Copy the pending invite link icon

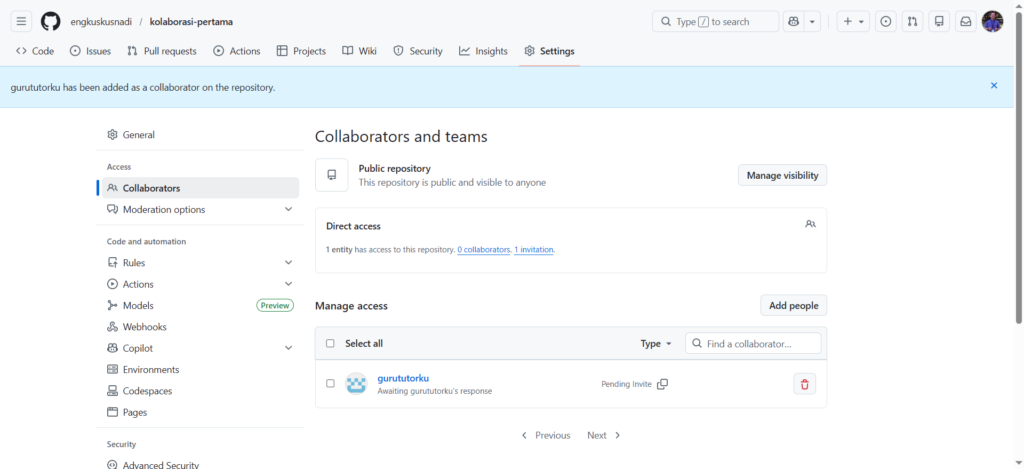pos(662,384)
